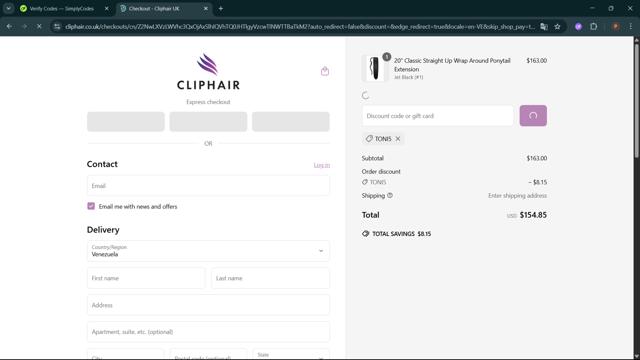The height and width of the screenshot is (360, 640).
Task: Focus the Email input field
Action: click(208, 186)
